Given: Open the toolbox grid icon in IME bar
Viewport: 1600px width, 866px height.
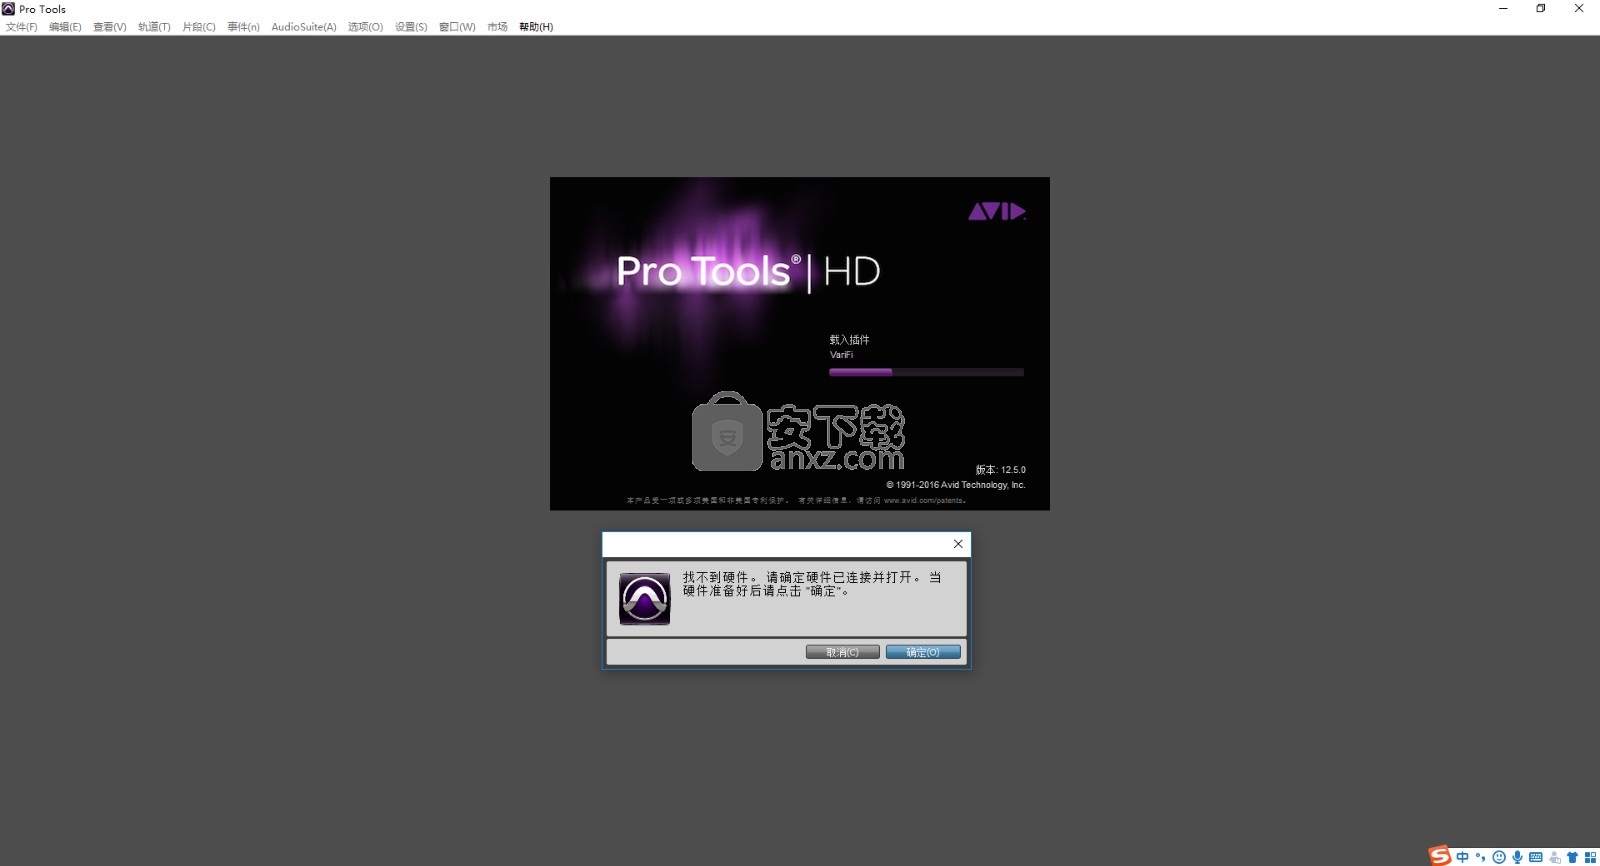Looking at the screenshot, I should coord(1591,857).
